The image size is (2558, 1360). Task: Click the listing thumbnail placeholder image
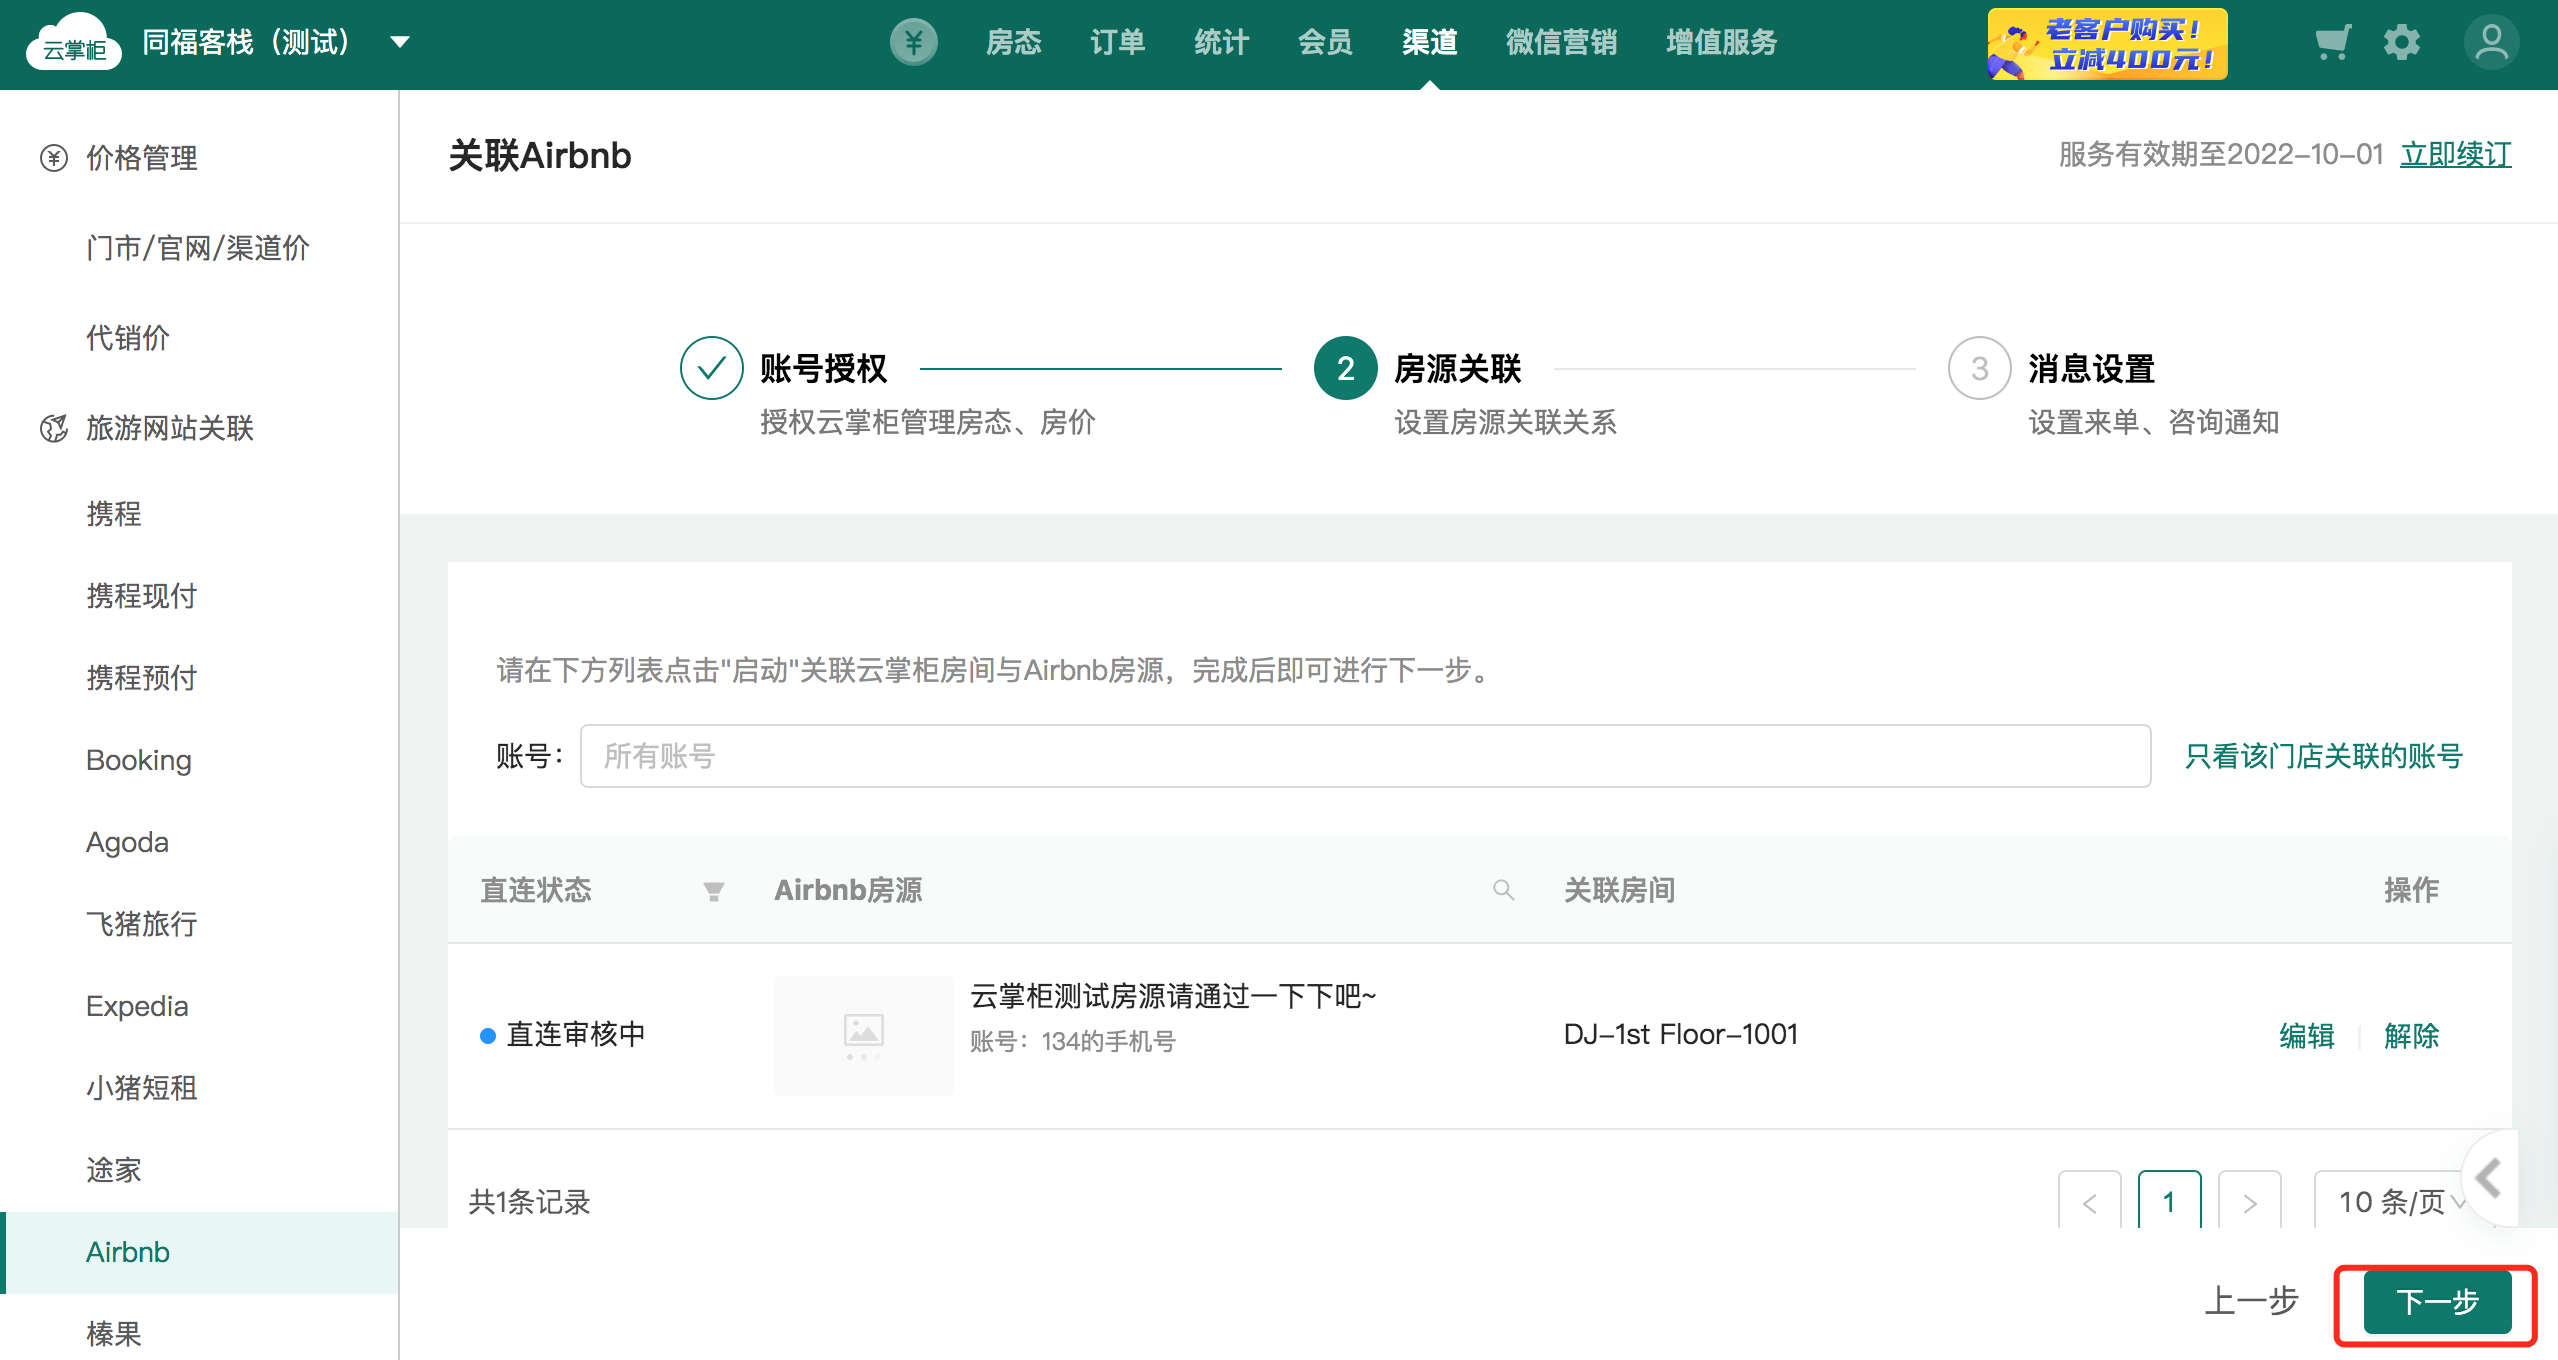[x=863, y=1035]
